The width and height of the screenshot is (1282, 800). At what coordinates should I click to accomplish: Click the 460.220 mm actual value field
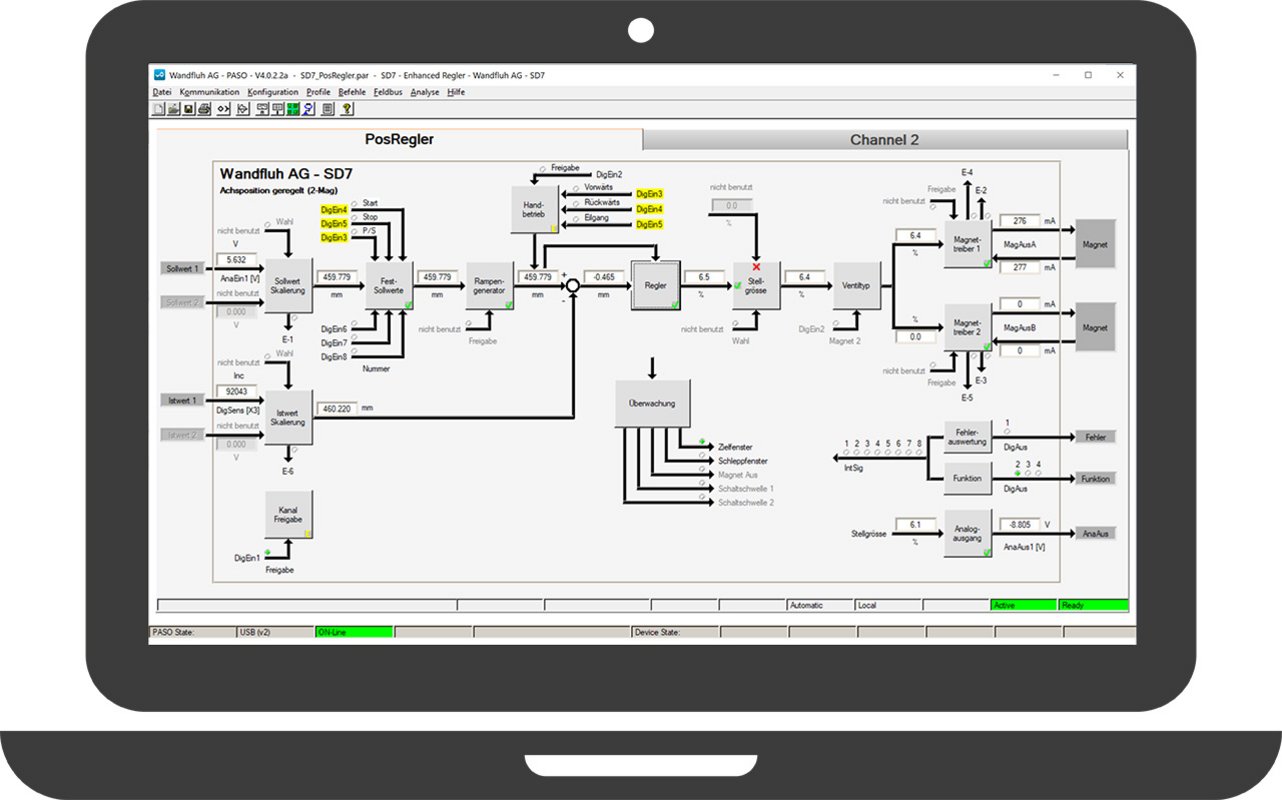tap(338, 408)
